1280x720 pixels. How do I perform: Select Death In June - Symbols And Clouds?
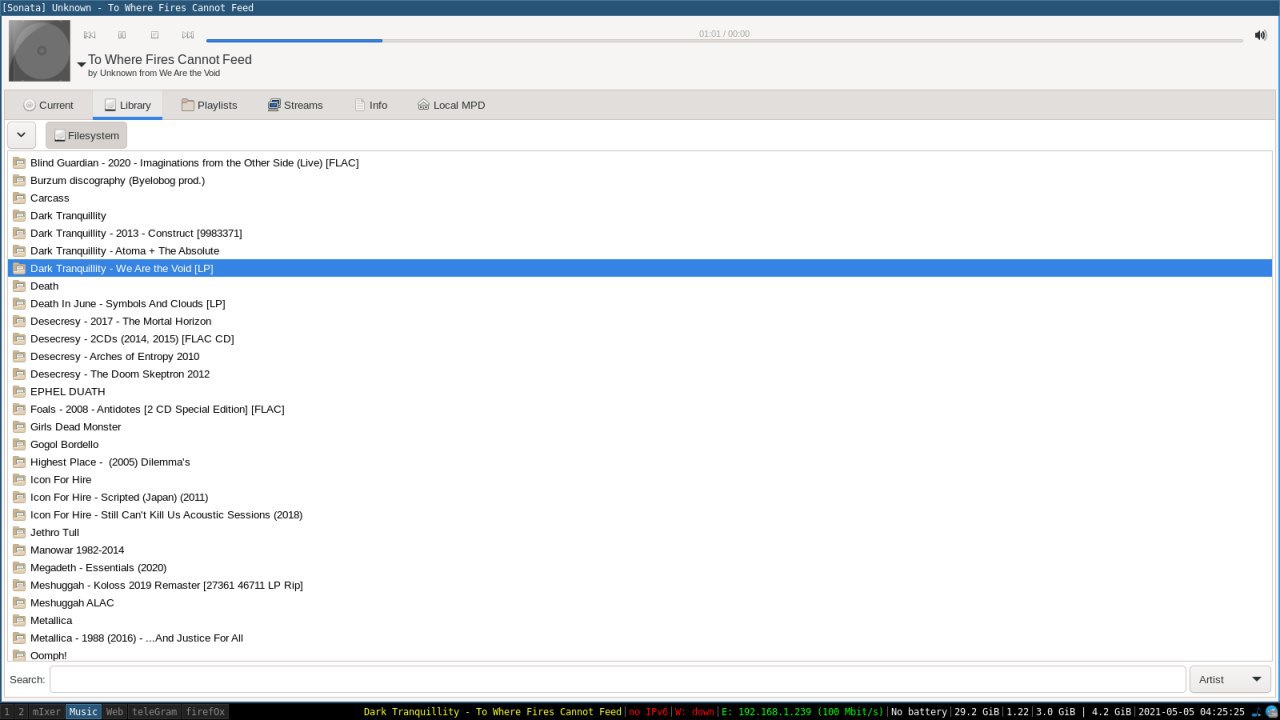tap(640, 303)
